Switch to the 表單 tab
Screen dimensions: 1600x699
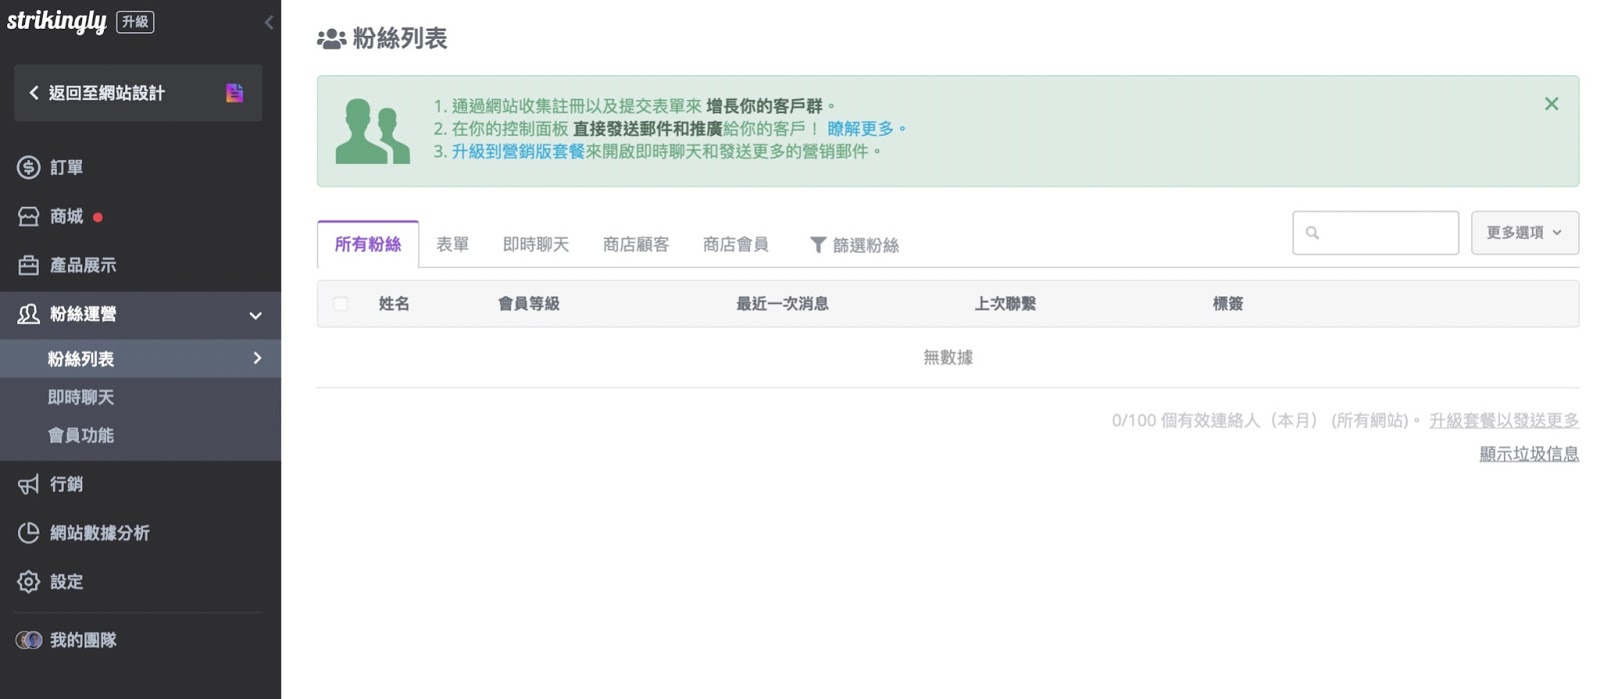[452, 245]
